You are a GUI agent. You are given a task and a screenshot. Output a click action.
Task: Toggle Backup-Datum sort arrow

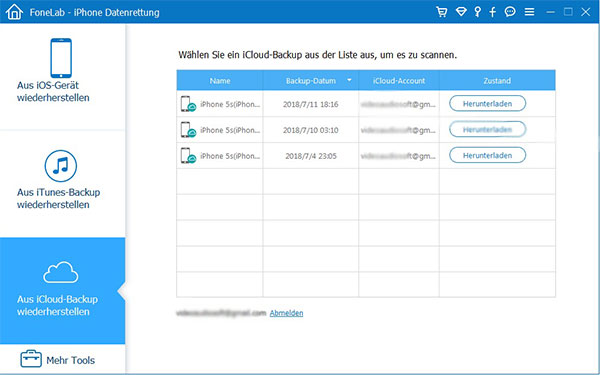[349, 80]
